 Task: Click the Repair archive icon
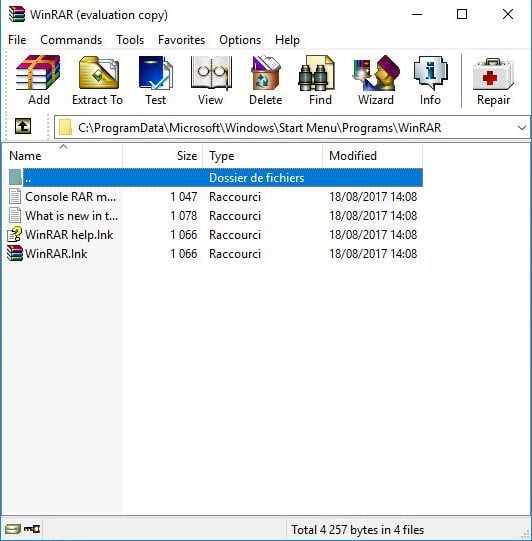[493, 80]
